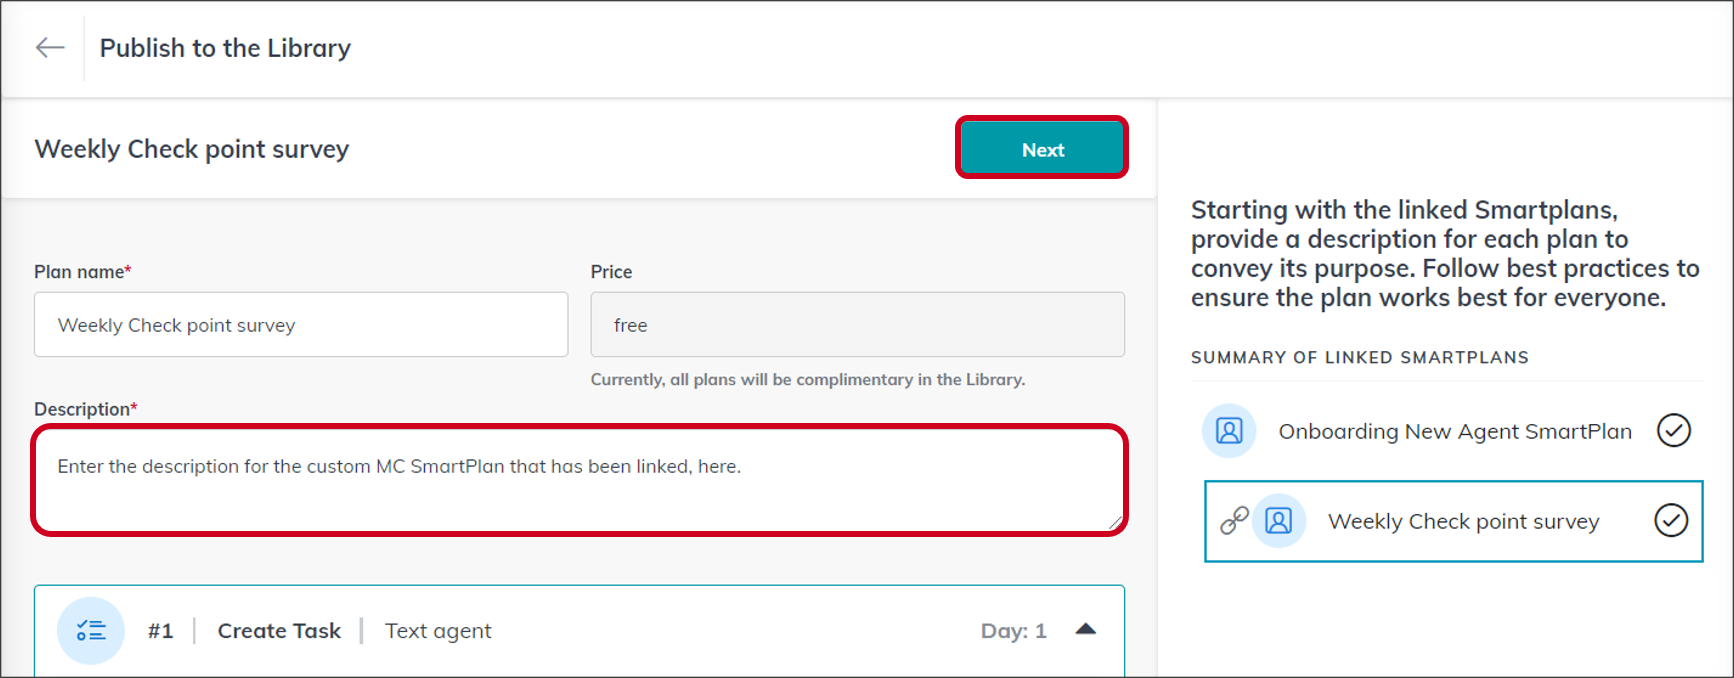Click the Onboarding New Agent SmartPlan person icon
The width and height of the screenshot is (1734, 678).
tap(1229, 431)
